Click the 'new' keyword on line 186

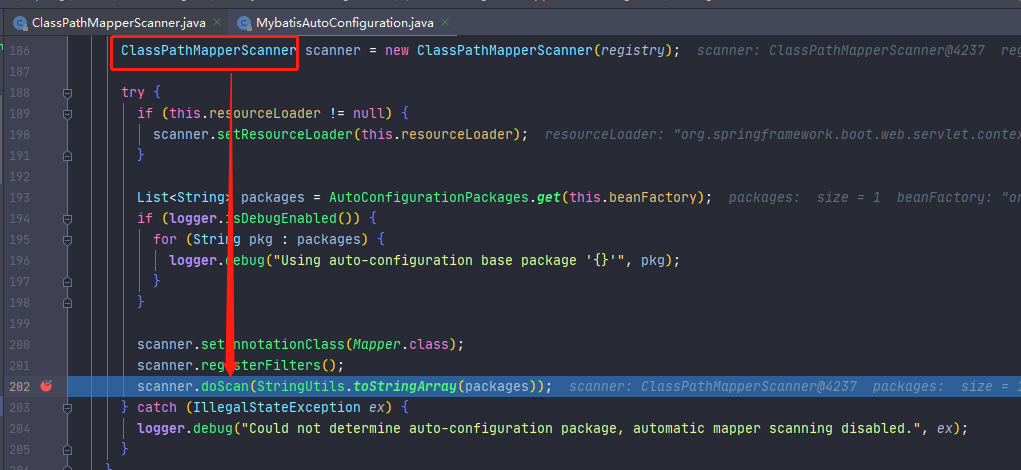coord(397,51)
